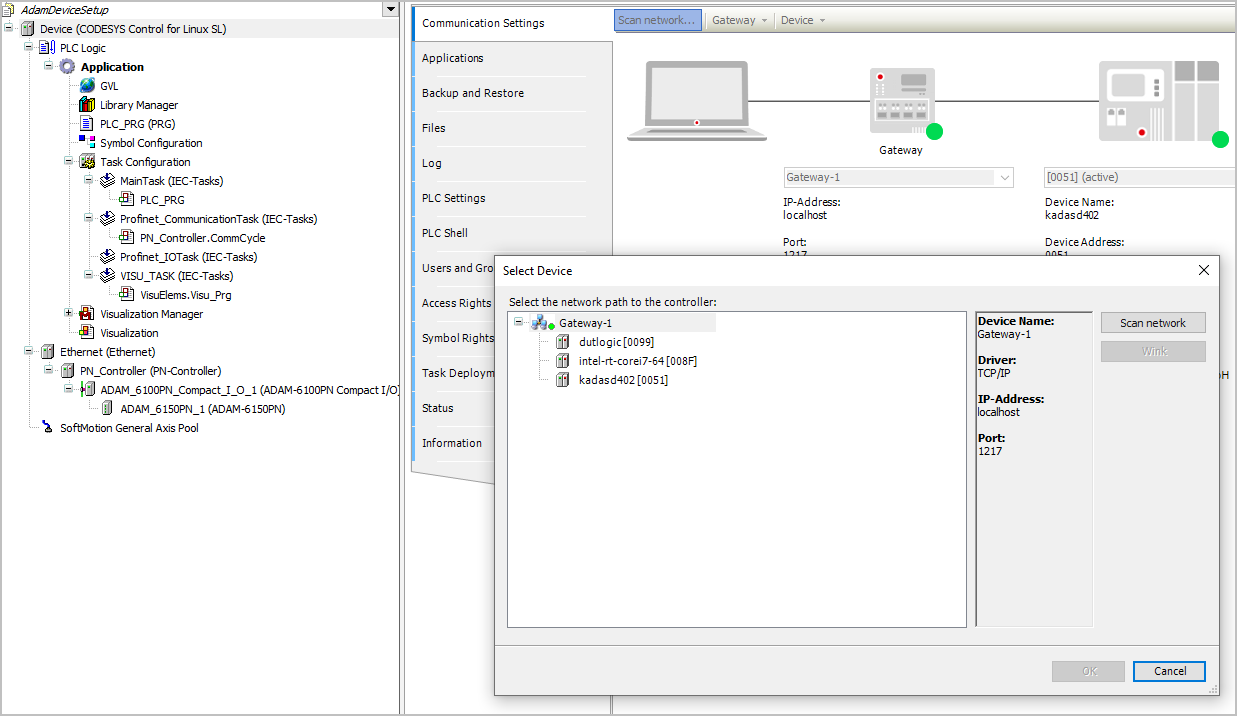Cancel the Select Device dialog
This screenshot has width=1237, height=716.
(1170, 671)
